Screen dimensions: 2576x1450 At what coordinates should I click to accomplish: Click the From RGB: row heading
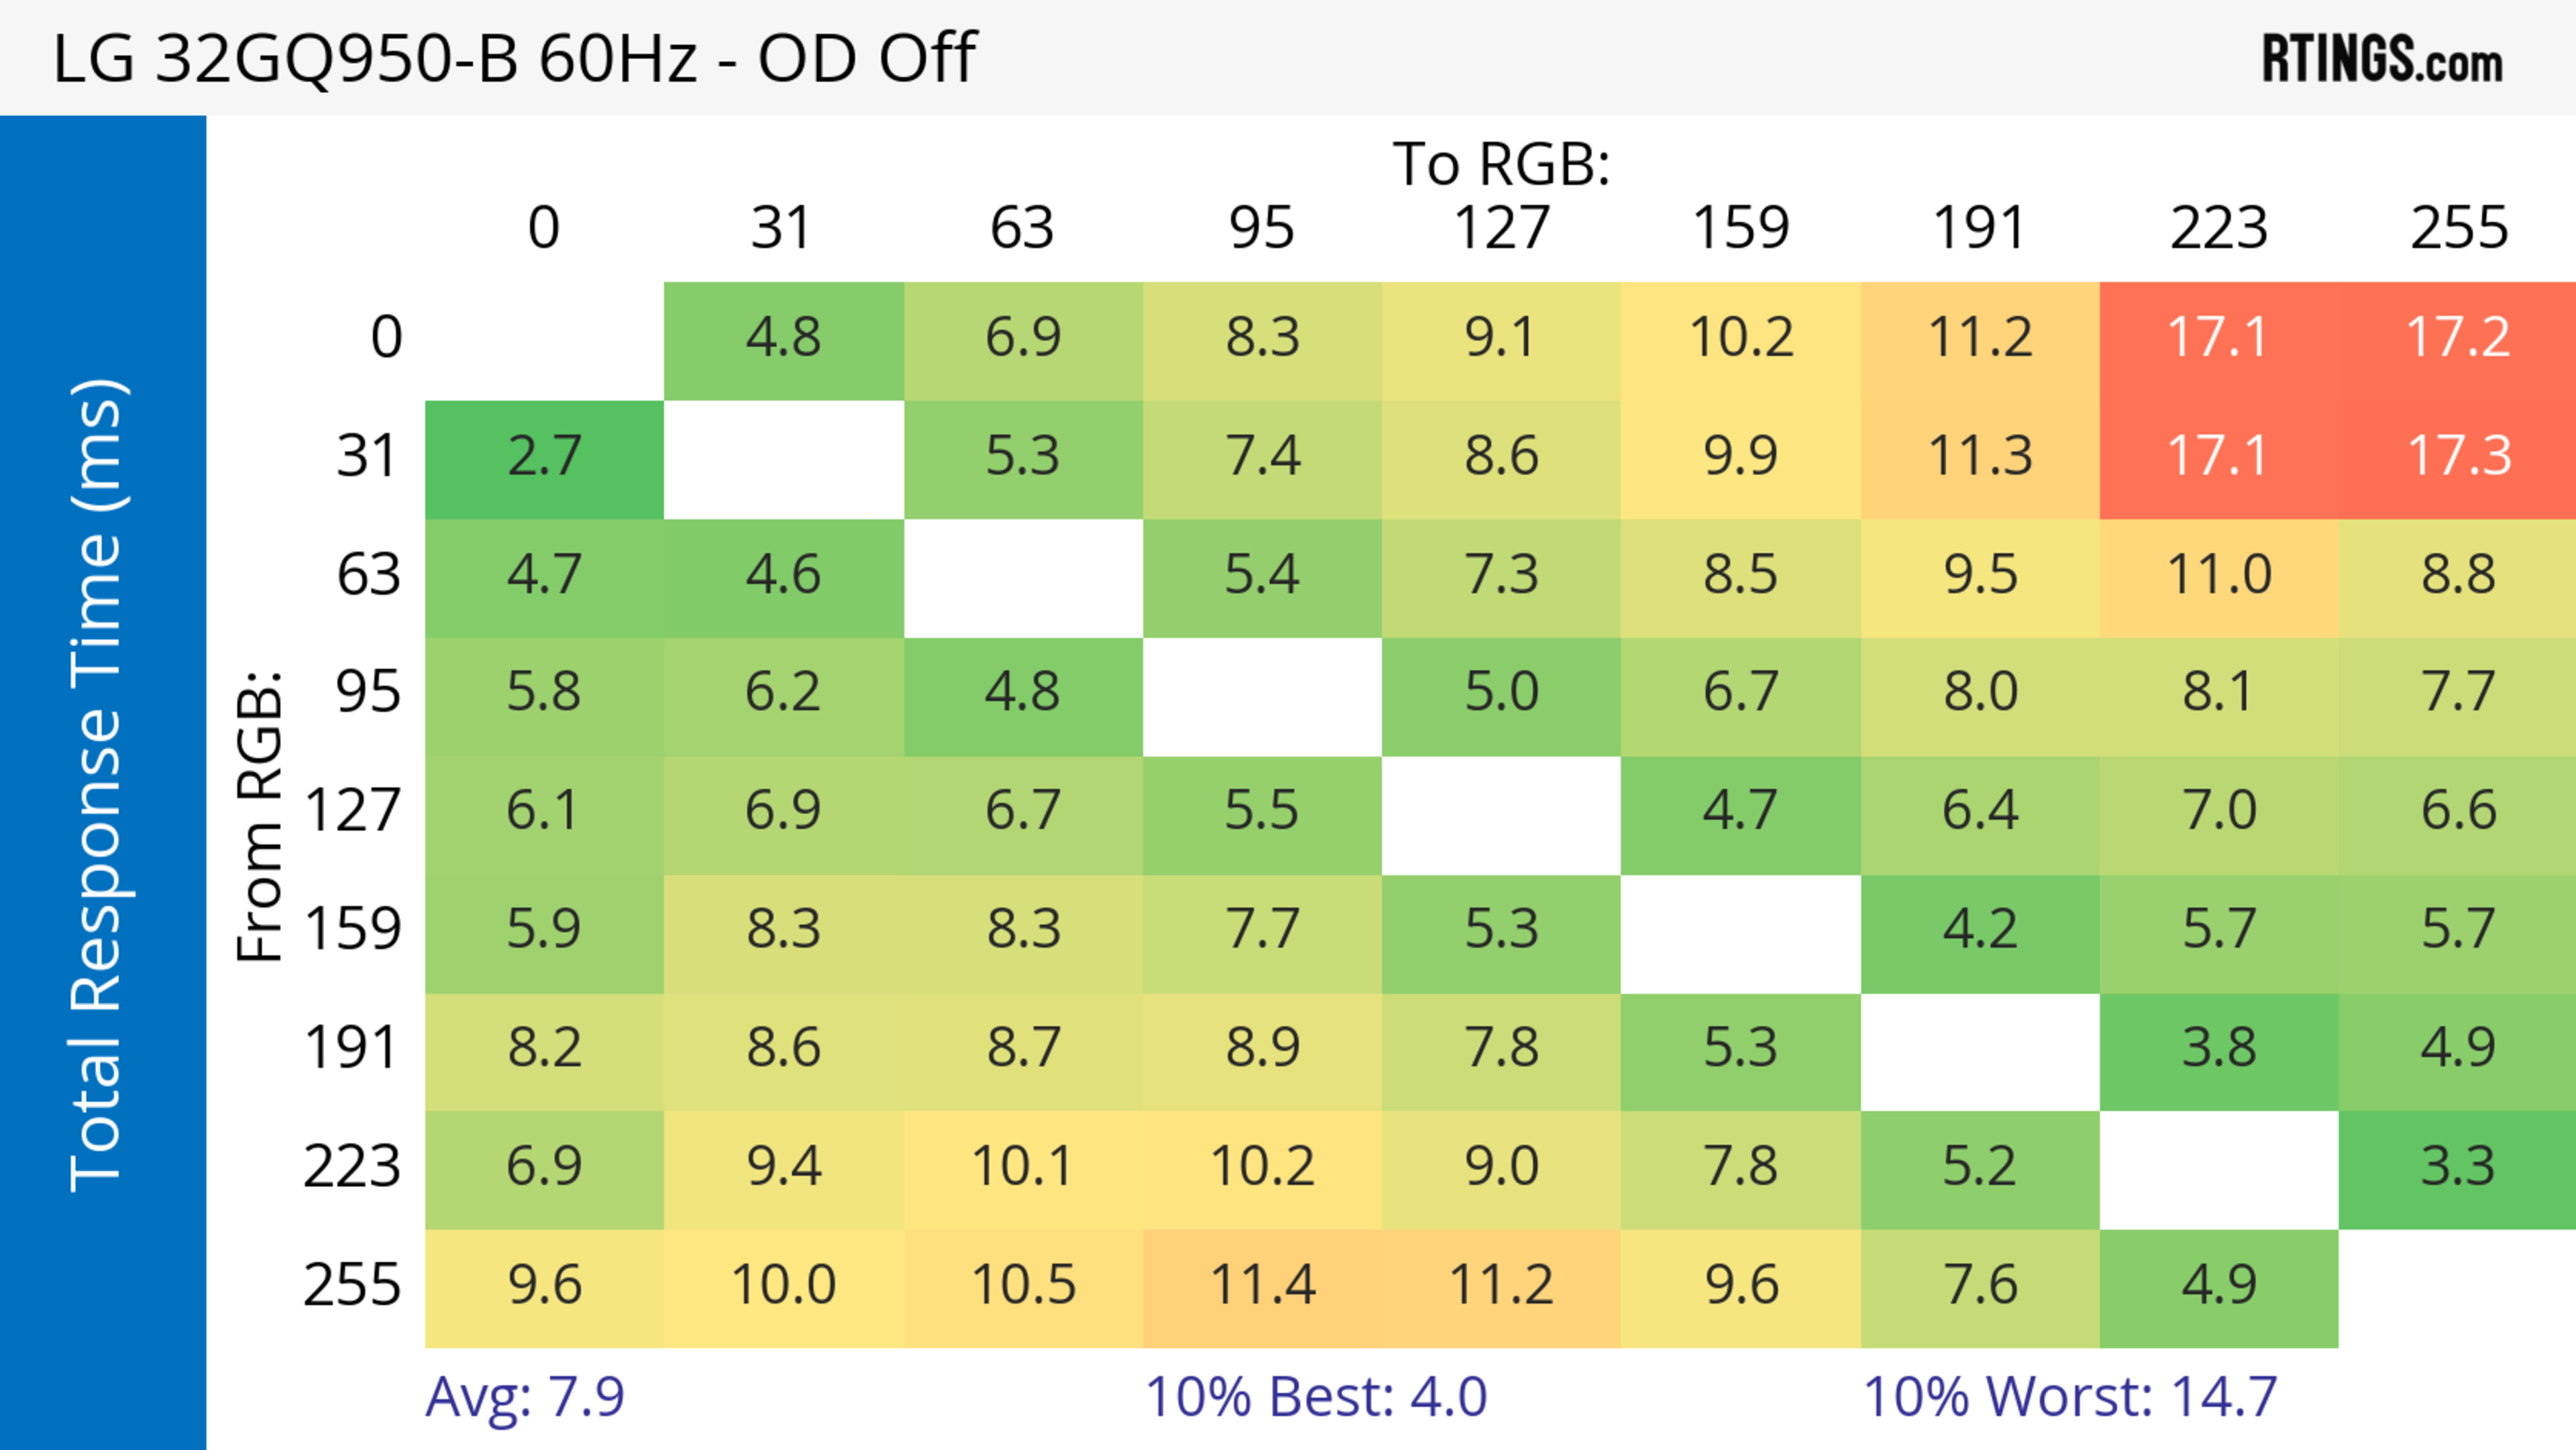[260, 815]
